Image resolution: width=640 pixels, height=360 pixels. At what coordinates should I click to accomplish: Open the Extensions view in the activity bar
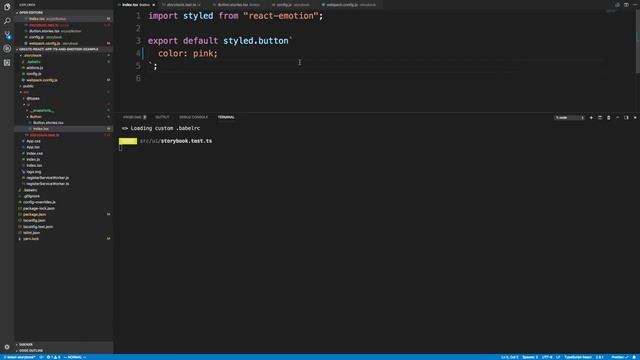pos(7,62)
